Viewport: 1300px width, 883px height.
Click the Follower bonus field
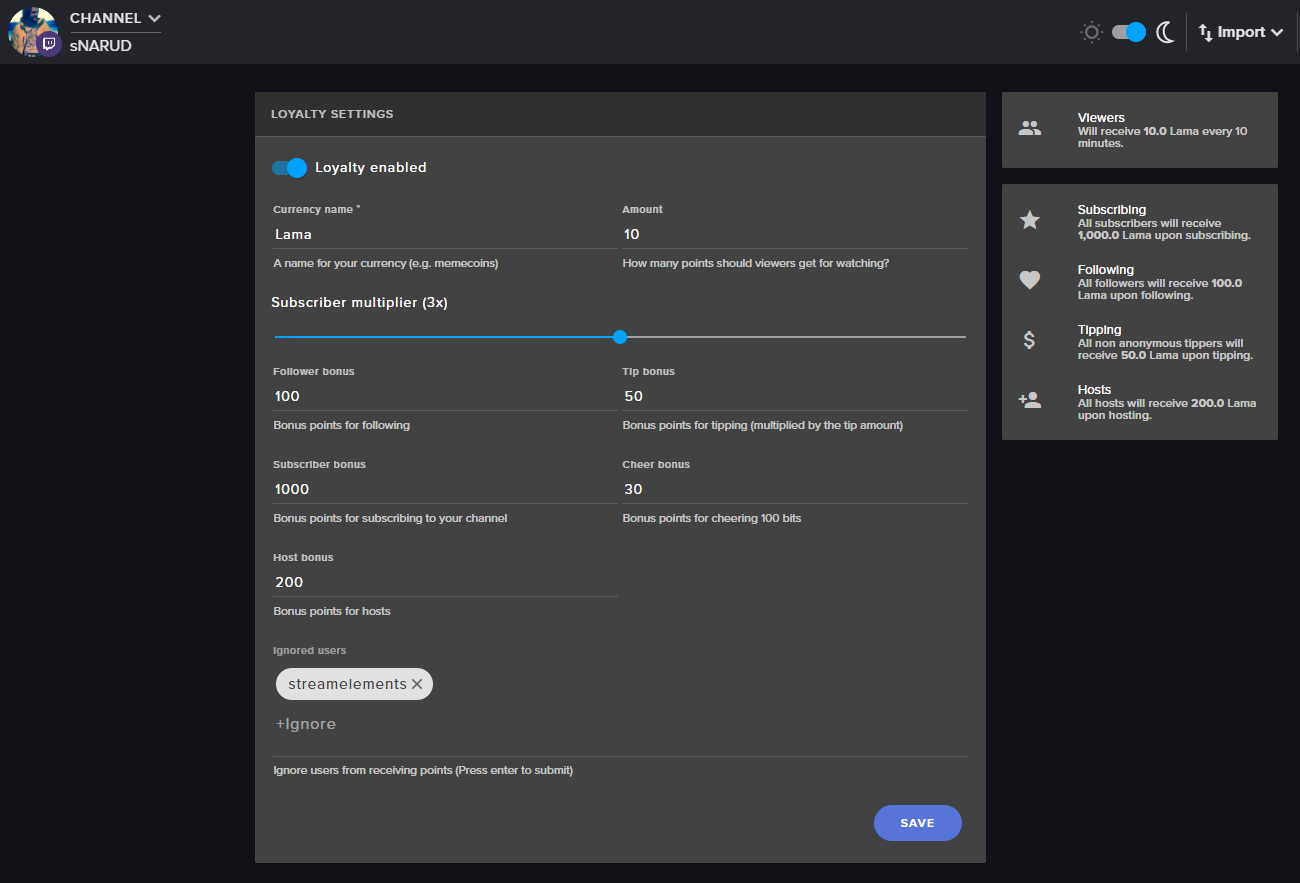click(x=445, y=396)
